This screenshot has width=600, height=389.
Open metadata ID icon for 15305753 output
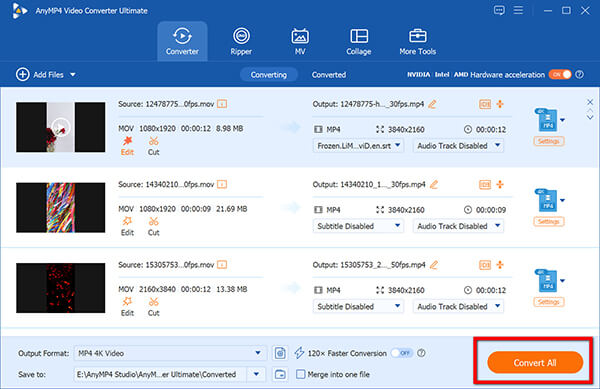pos(485,265)
